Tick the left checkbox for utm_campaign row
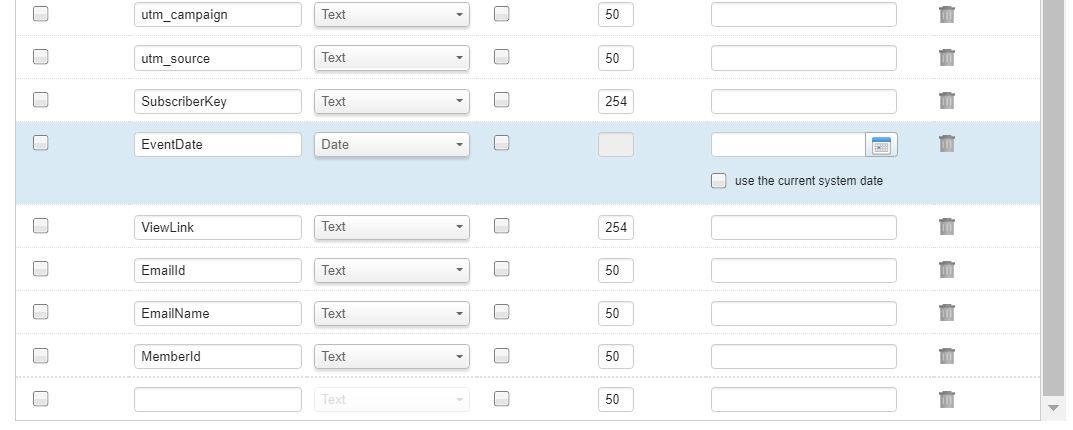This screenshot has width=1073, height=430. pos(41,14)
